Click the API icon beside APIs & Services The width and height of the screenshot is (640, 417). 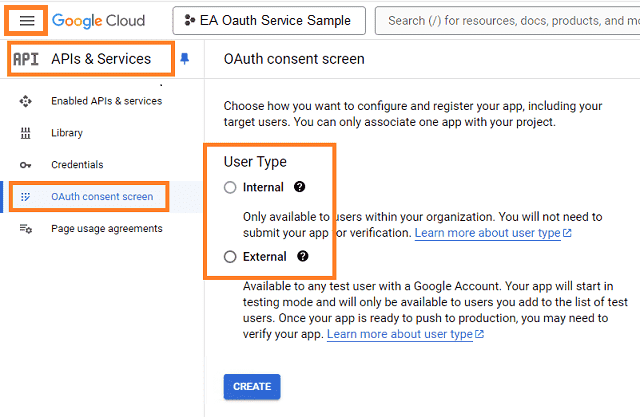25,59
